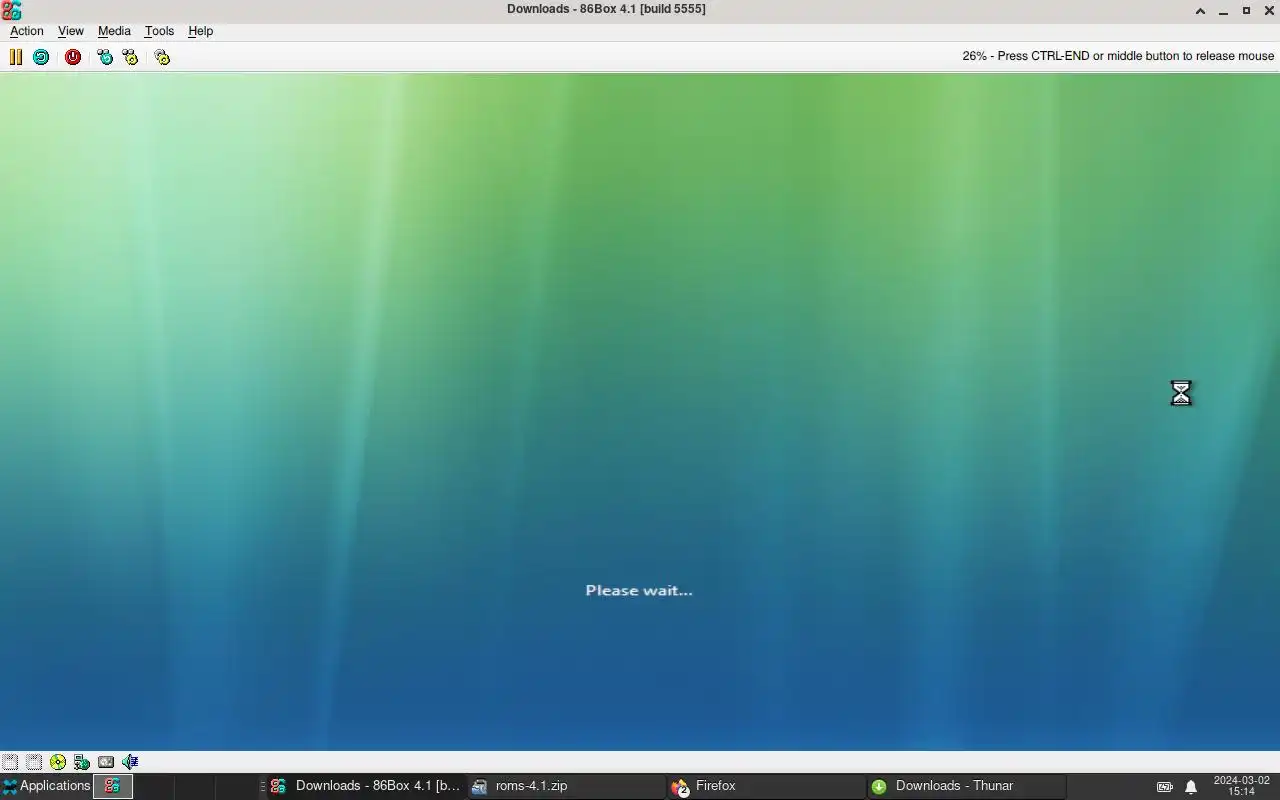Send Ctrl+Alt+Del using the teal keys icon
Screen dimensions: 1280x800
click(x=105, y=57)
